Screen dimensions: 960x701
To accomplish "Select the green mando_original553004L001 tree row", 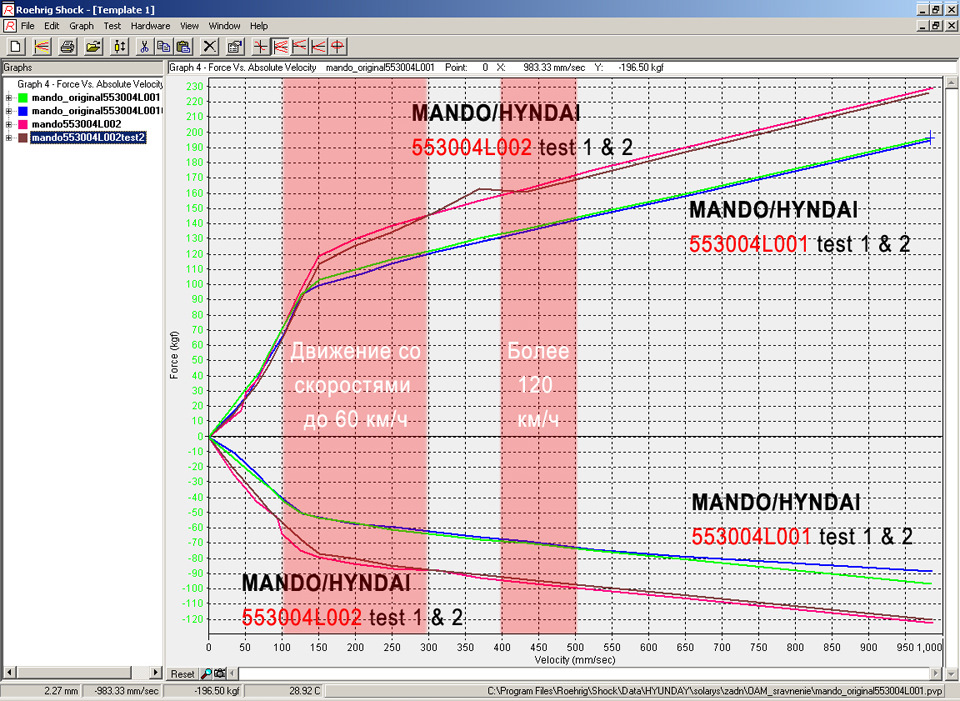I will (x=96, y=97).
